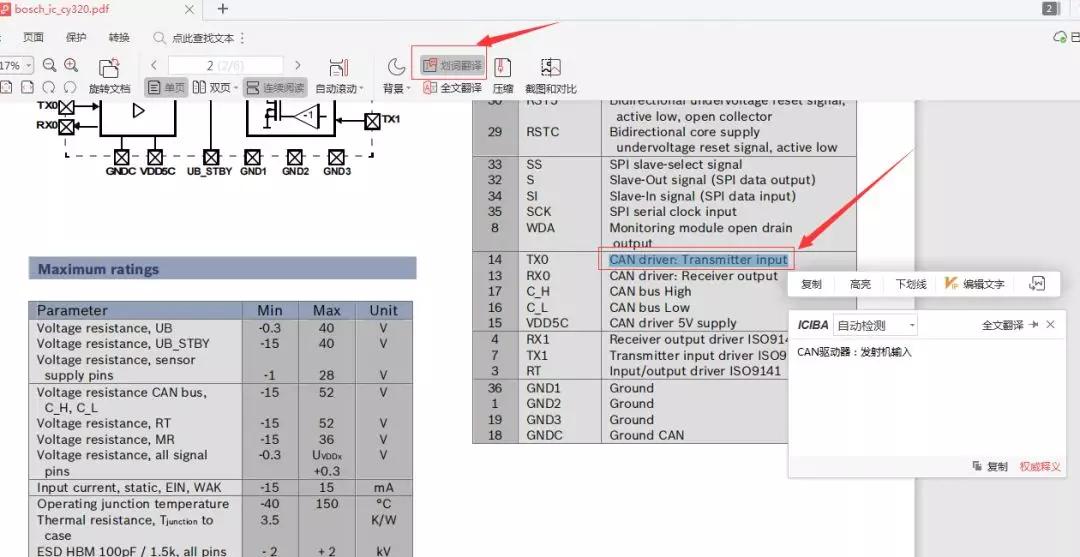Open the 保护 menu
The image size is (1080, 557).
tap(76, 38)
